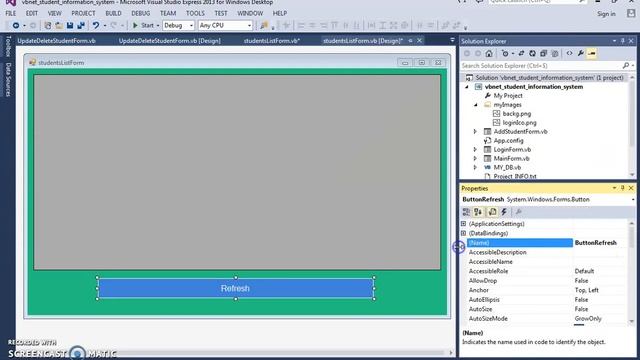
Task: Click Properties page icon in Properties toolbar
Action: [493, 212]
